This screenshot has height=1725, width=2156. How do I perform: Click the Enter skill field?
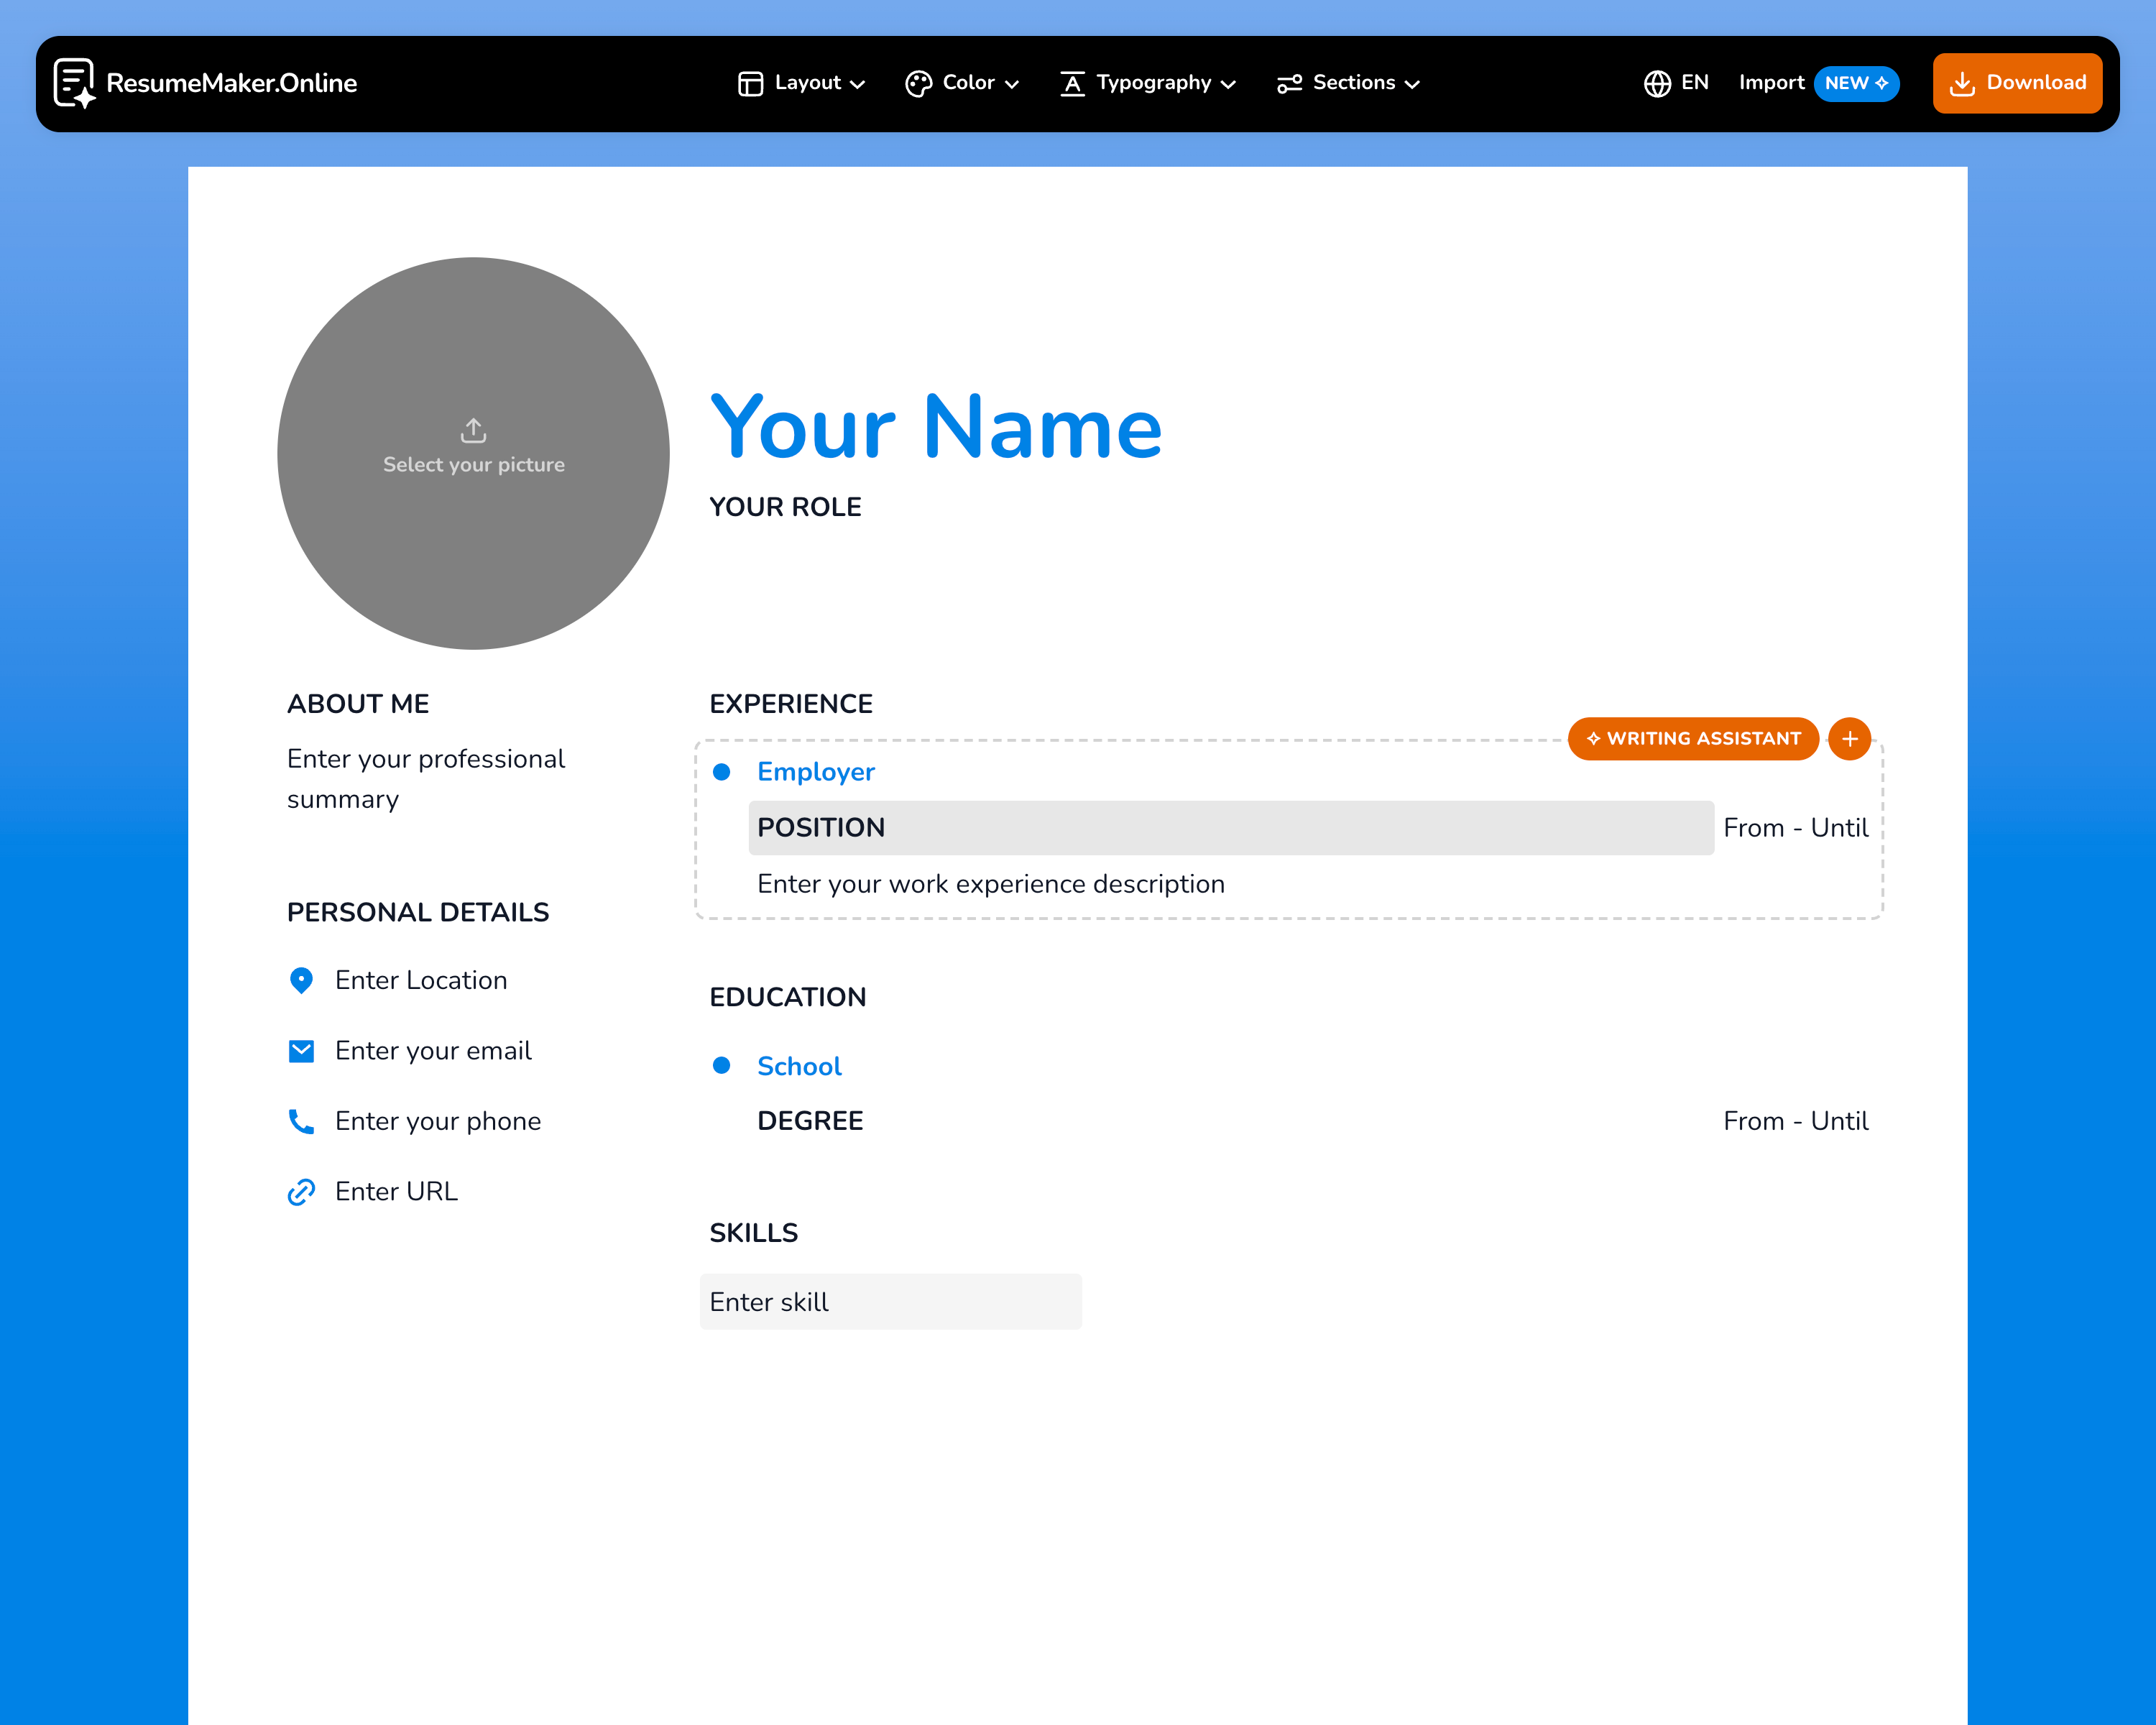click(890, 1302)
